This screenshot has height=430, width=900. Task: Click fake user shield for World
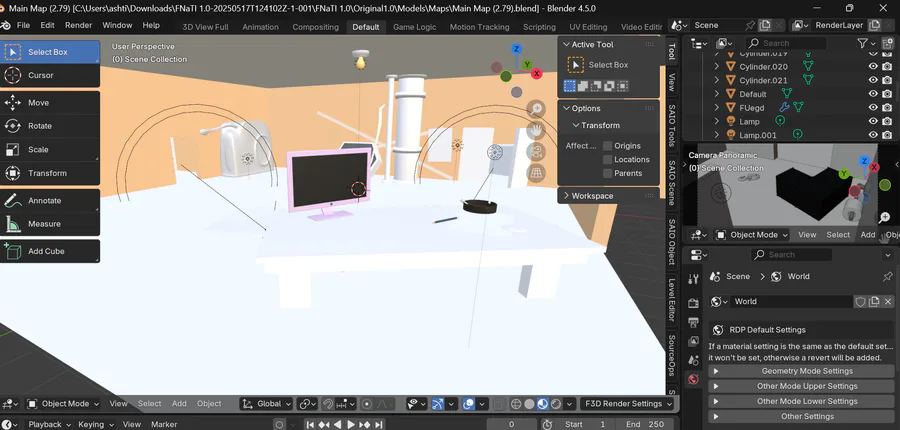pos(860,301)
